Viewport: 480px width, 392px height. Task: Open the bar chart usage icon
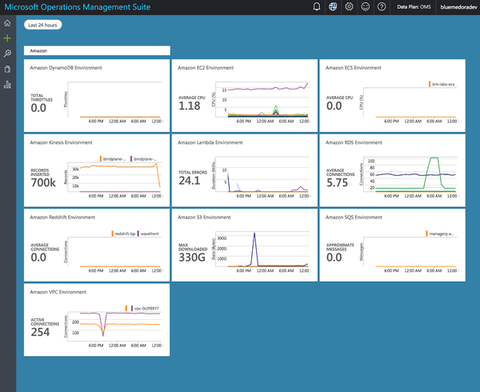(7, 84)
